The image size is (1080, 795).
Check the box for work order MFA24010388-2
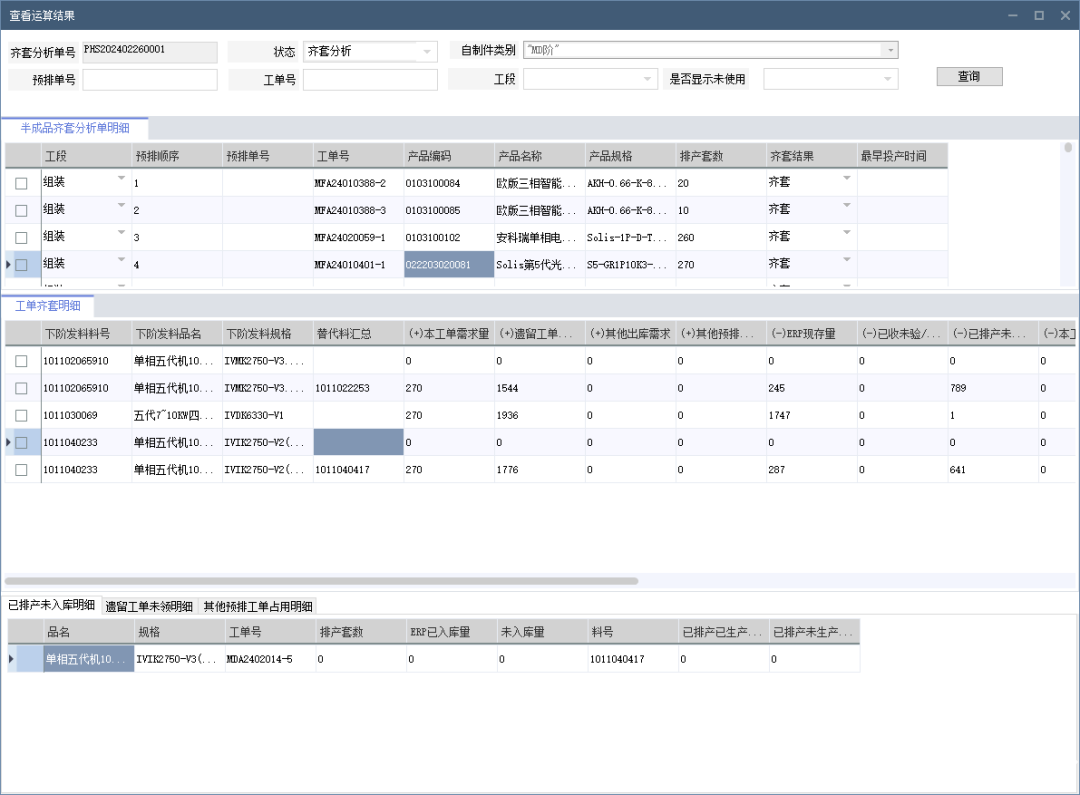pyautogui.click(x=21, y=184)
